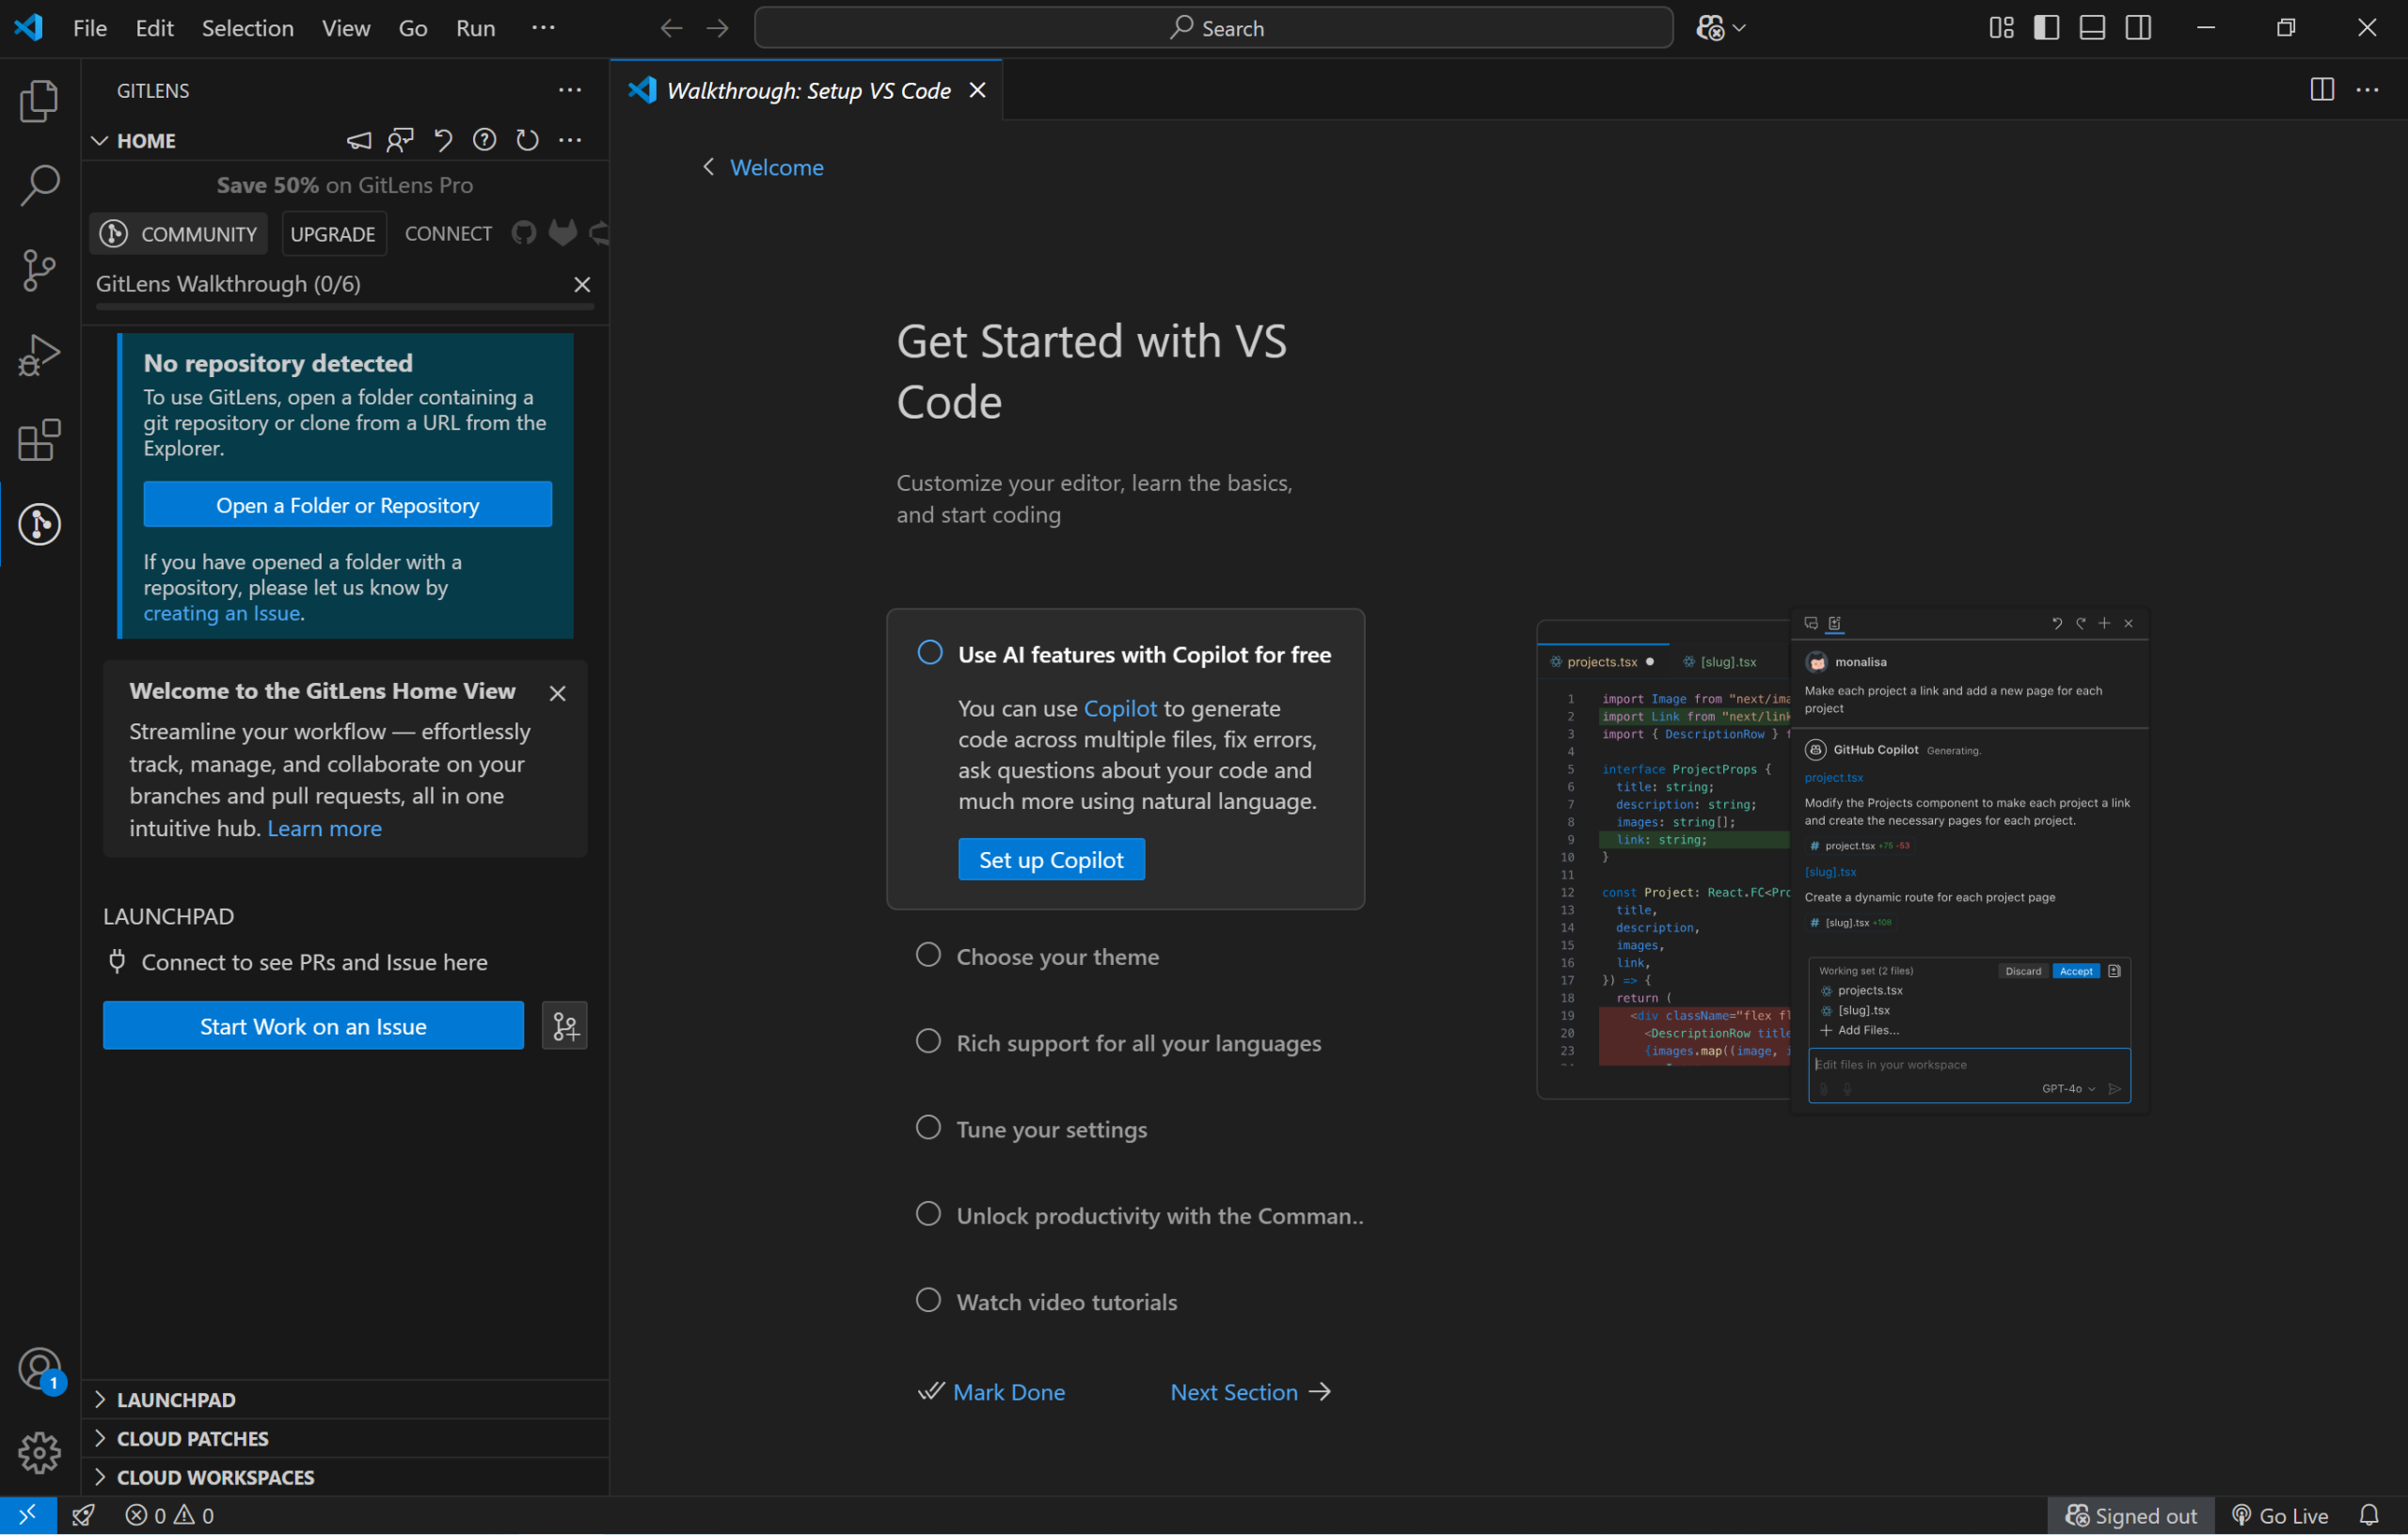Image resolution: width=2408 pixels, height=1535 pixels.
Task: Select the Walkthrough: Setup VS Code tab
Action: point(806,90)
